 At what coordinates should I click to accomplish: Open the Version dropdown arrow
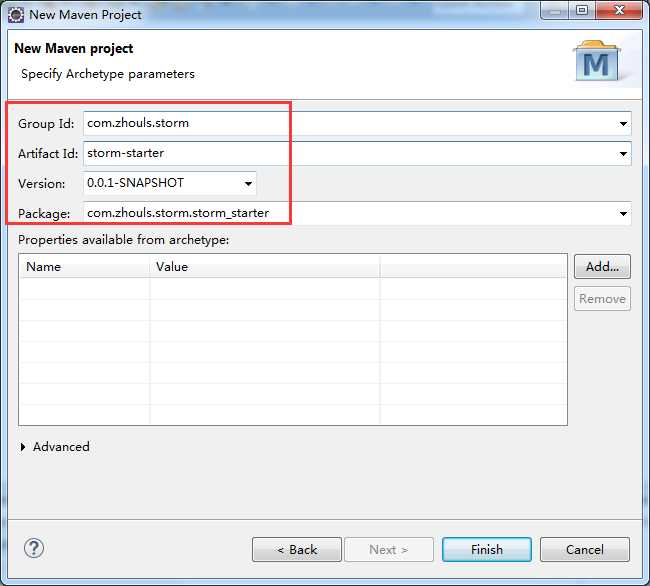pyautogui.click(x=248, y=184)
